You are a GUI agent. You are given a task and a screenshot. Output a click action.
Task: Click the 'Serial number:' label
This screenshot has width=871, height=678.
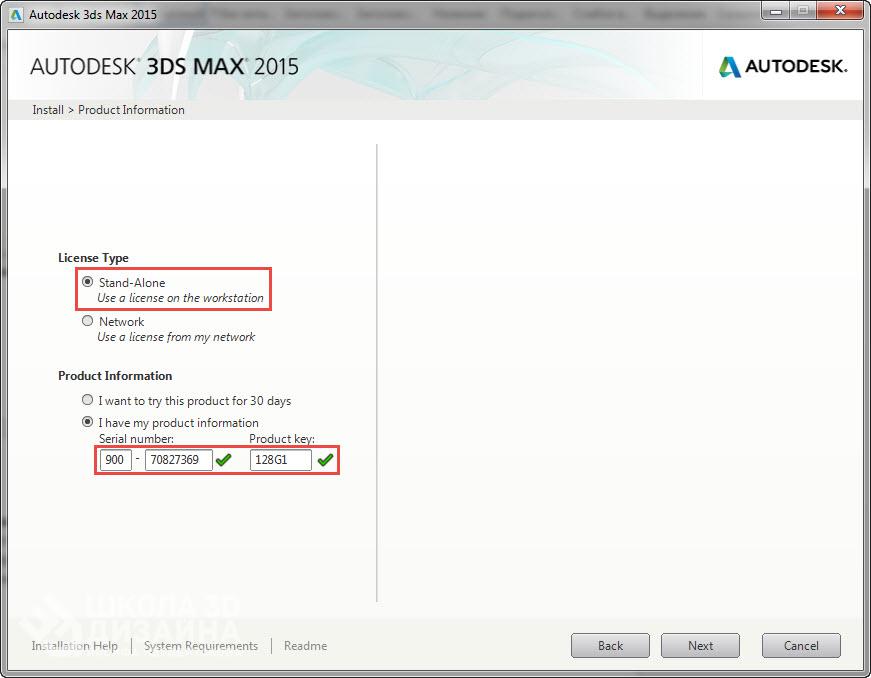[136, 439]
